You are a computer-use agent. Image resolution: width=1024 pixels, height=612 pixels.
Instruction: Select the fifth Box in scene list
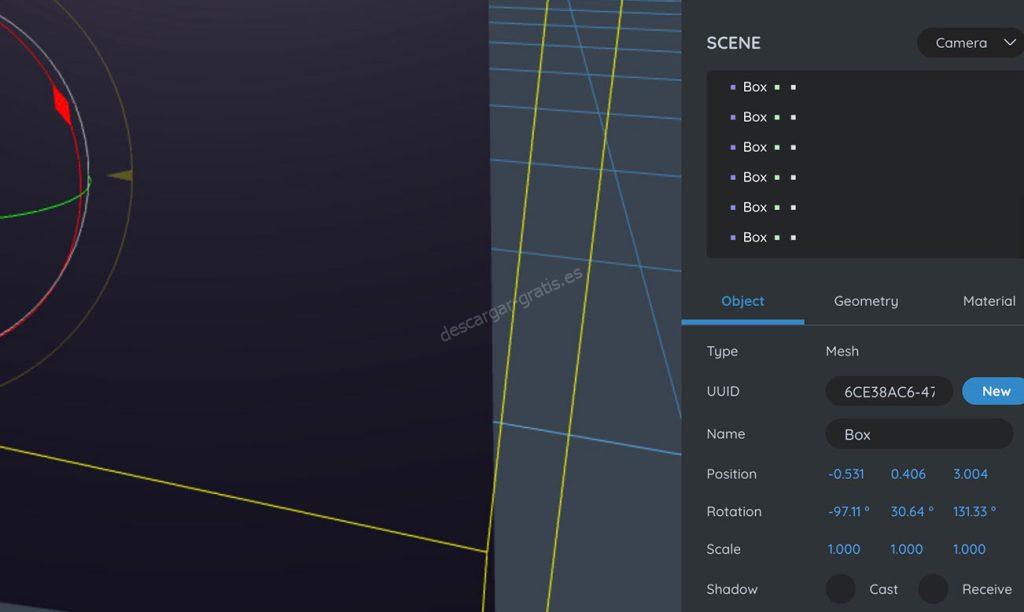[x=755, y=207]
